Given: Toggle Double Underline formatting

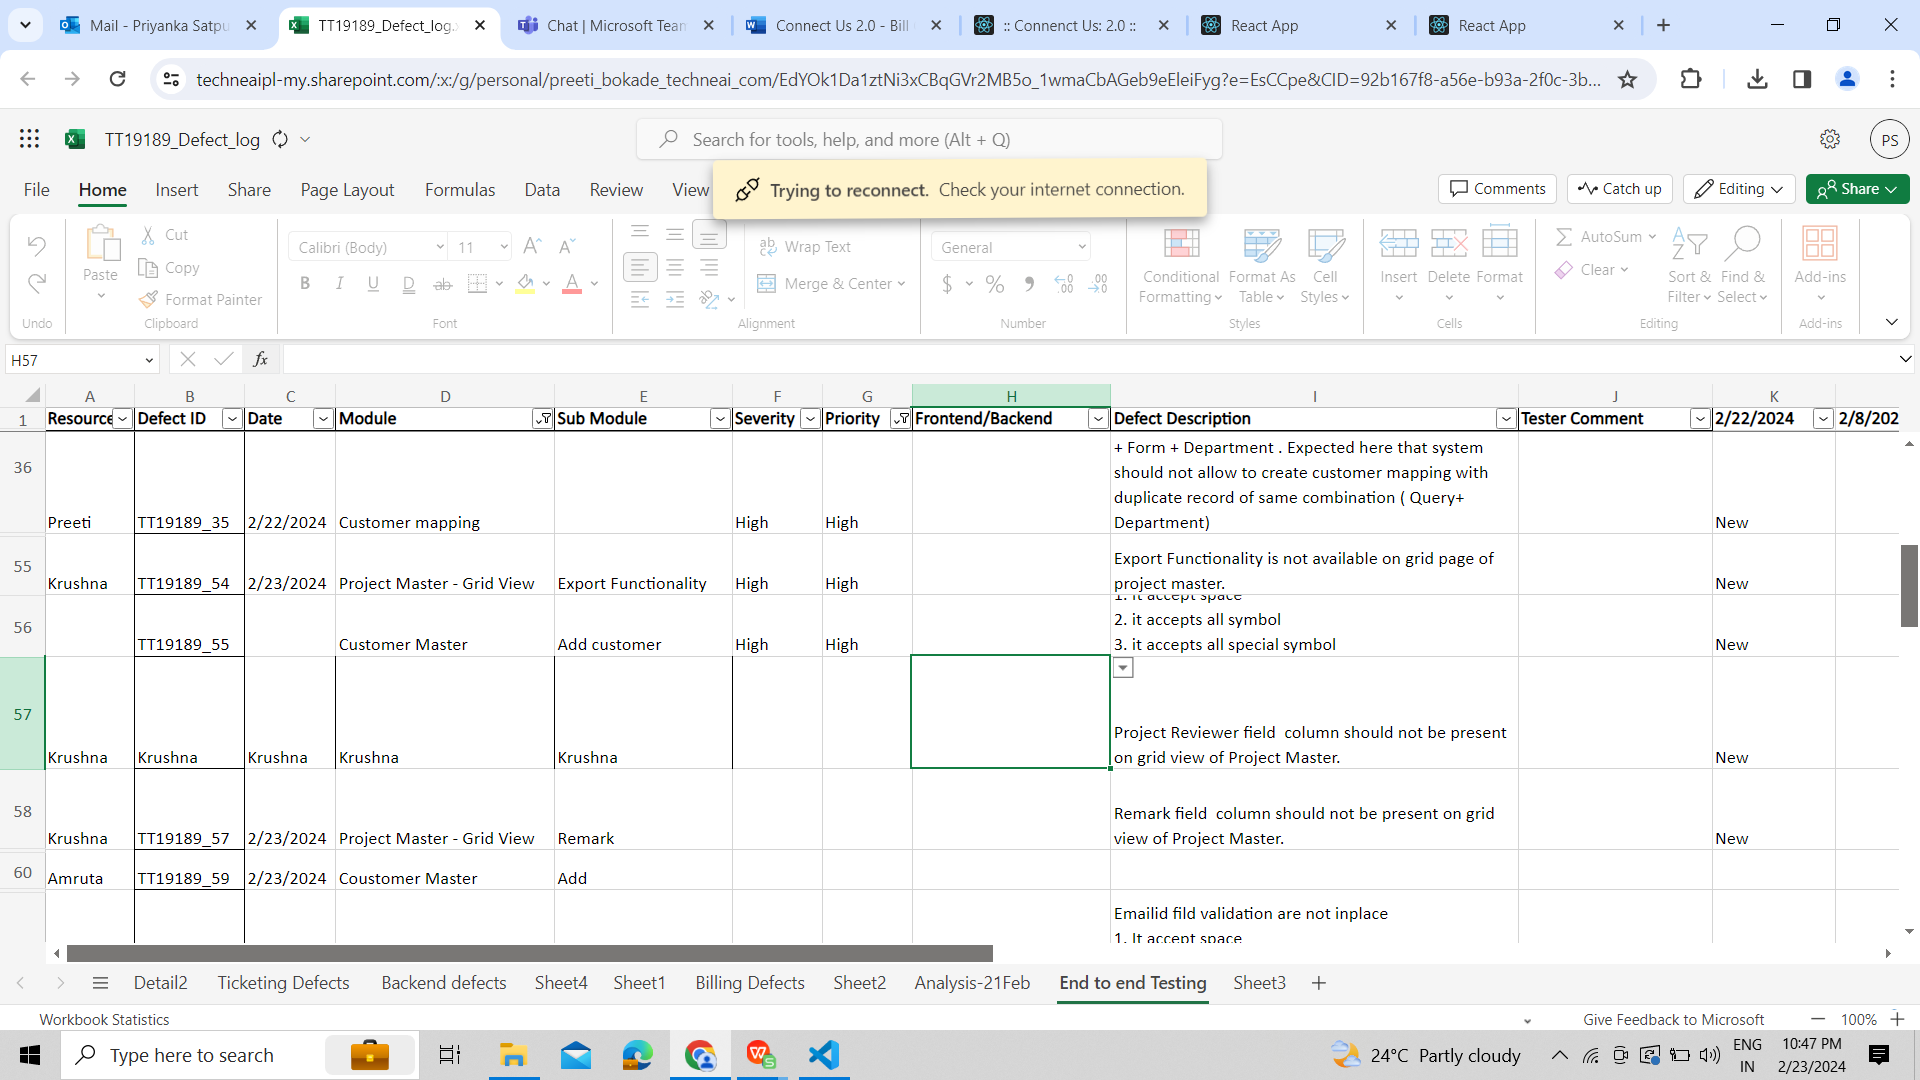Looking at the screenshot, I should coord(408,284).
